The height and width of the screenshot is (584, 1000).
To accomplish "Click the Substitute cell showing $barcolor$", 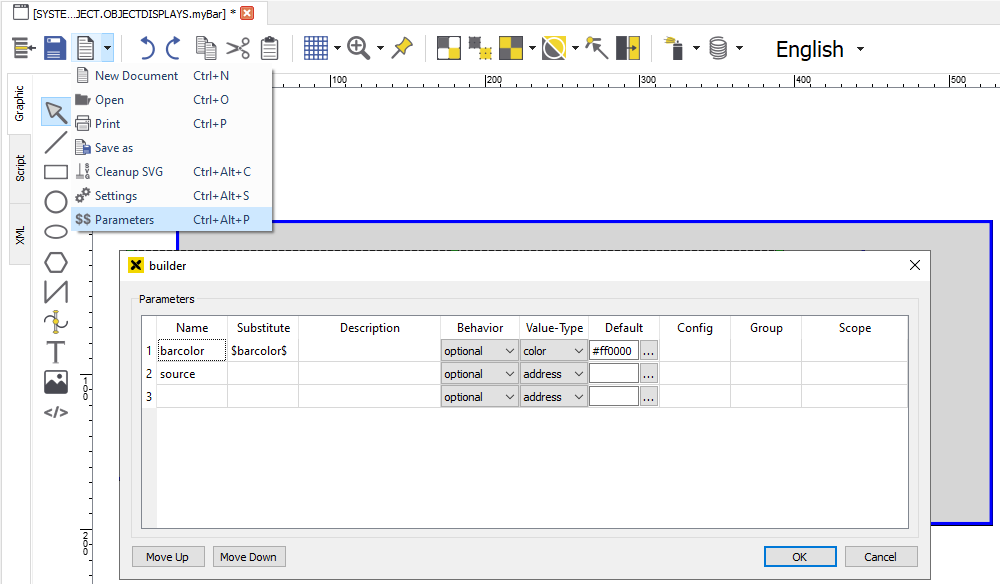I will point(262,350).
